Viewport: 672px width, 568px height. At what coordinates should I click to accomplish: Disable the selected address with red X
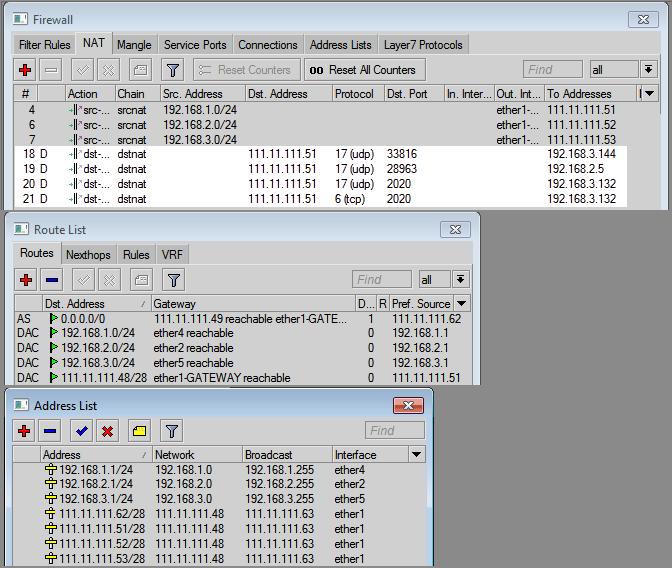coord(108,431)
